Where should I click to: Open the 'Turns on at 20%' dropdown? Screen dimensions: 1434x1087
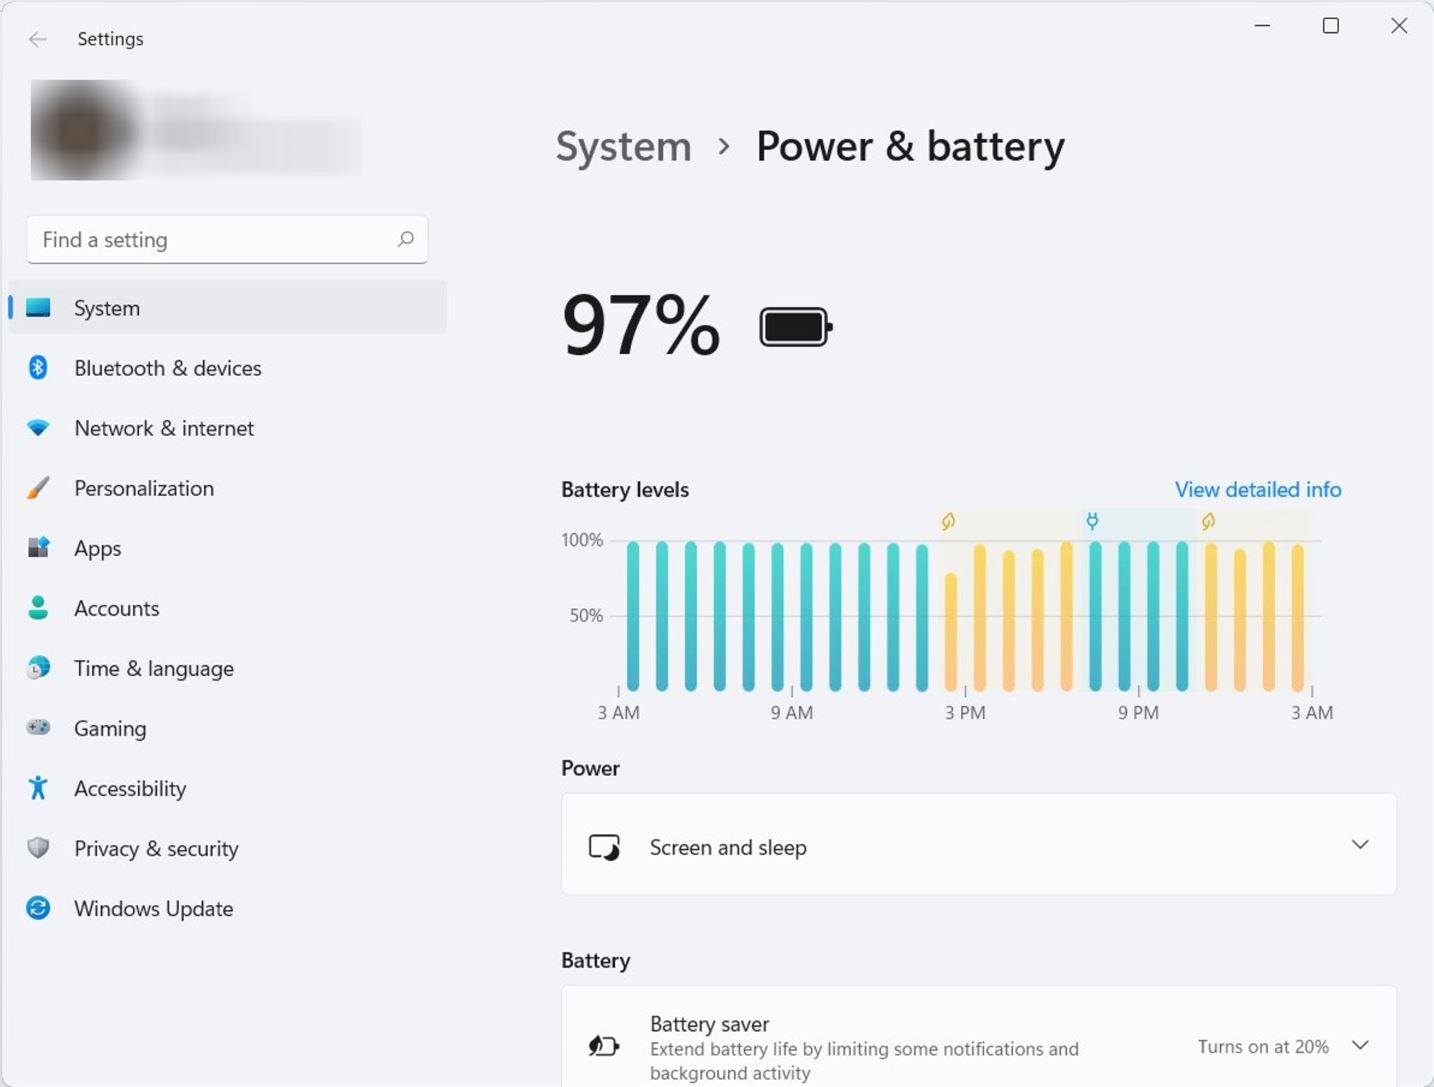(1262, 1045)
